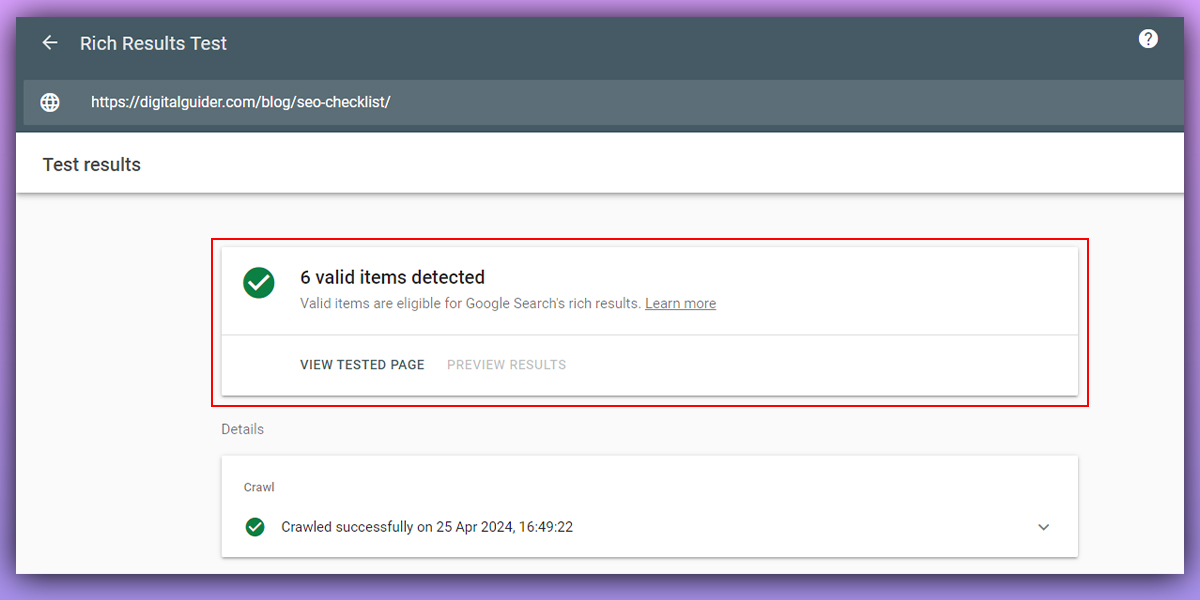Open the Learn more link
The image size is (1200, 600).
coord(680,303)
